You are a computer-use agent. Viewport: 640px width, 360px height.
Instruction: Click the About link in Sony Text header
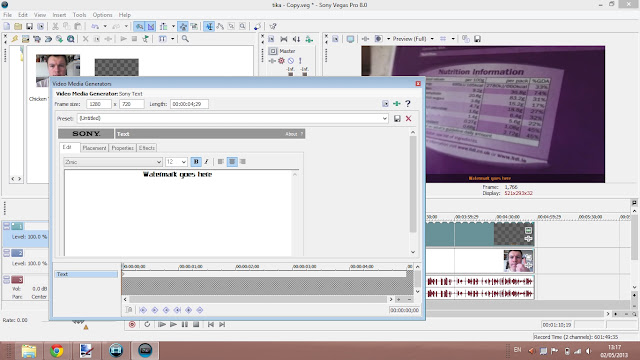(x=291, y=134)
